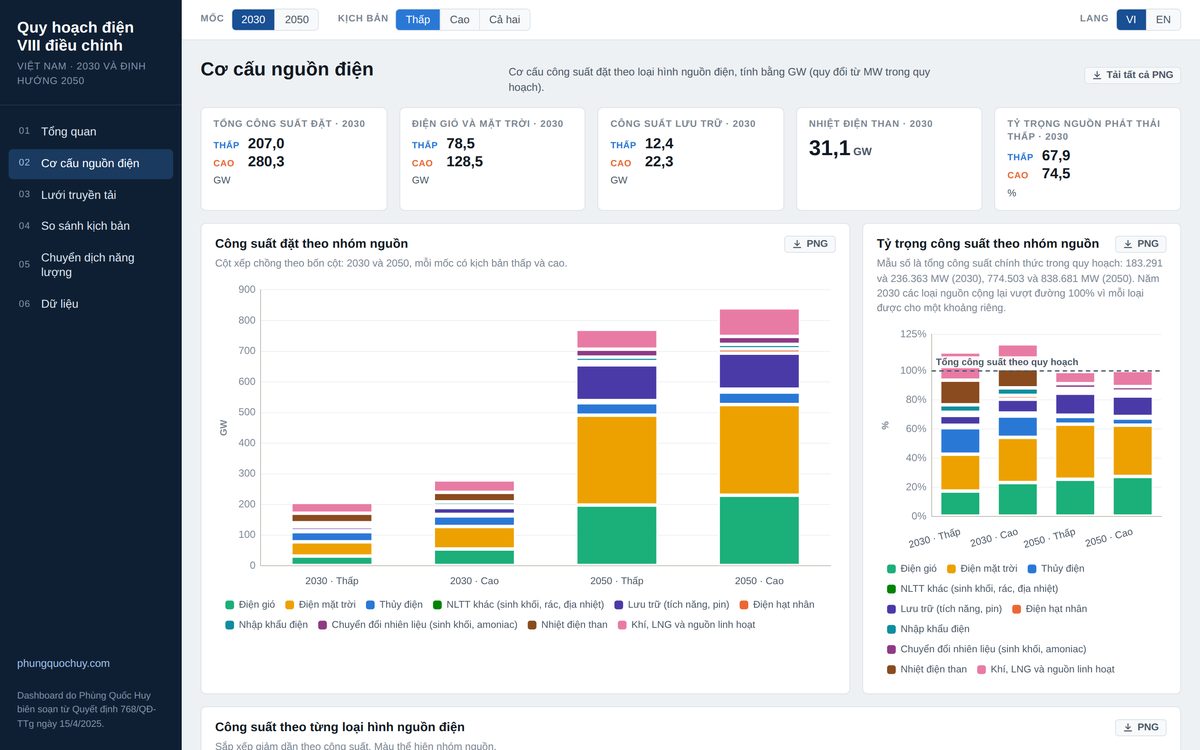The width and height of the screenshot is (1200, 750).
Task: Toggle Khí, LNG legend in main chart
Action: [x=686, y=625]
